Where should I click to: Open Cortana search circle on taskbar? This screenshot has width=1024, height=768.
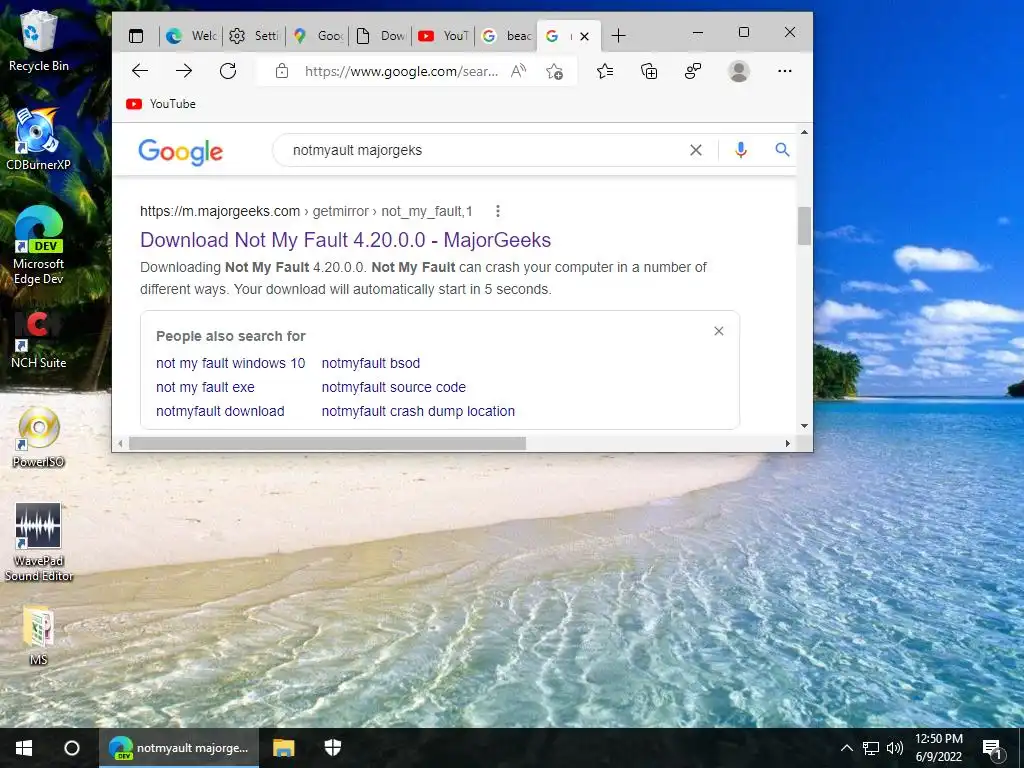click(72, 748)
